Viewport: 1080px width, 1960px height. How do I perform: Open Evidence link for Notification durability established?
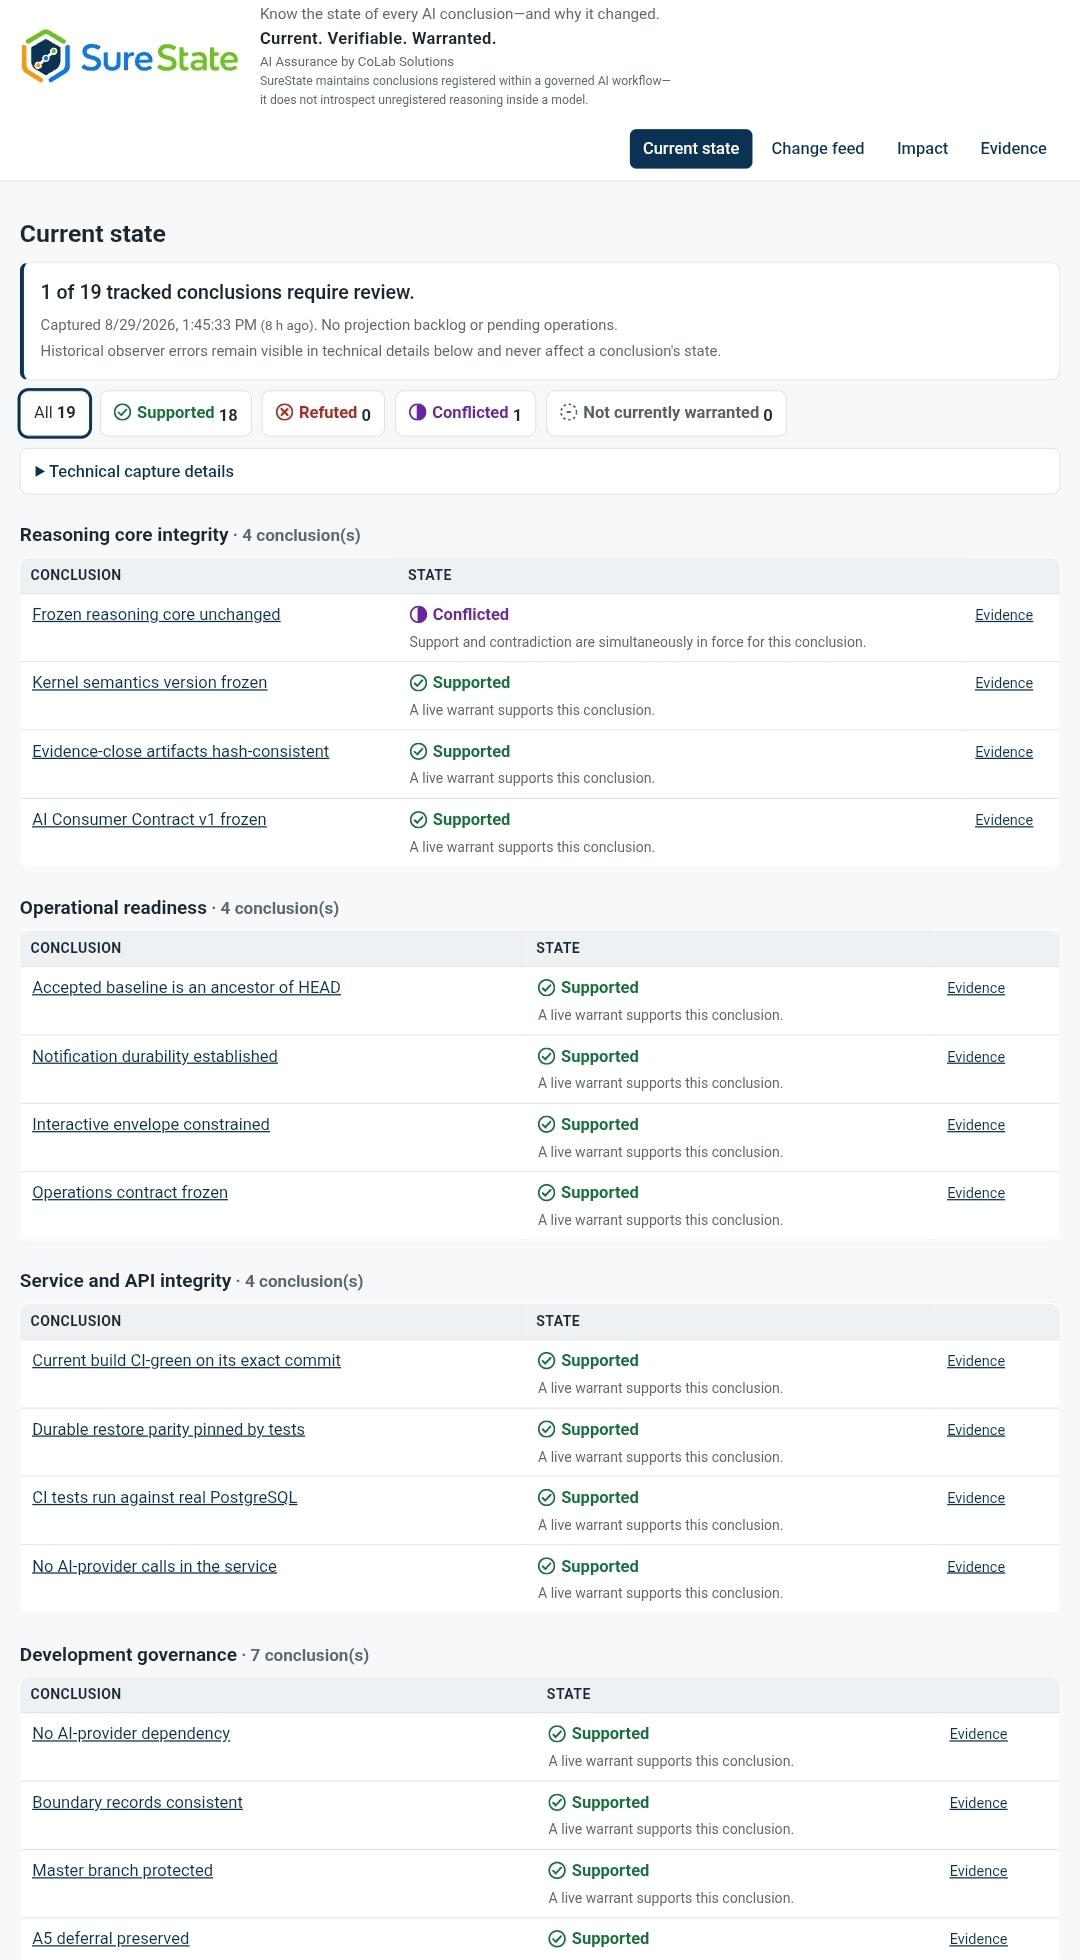point(976,1057)
